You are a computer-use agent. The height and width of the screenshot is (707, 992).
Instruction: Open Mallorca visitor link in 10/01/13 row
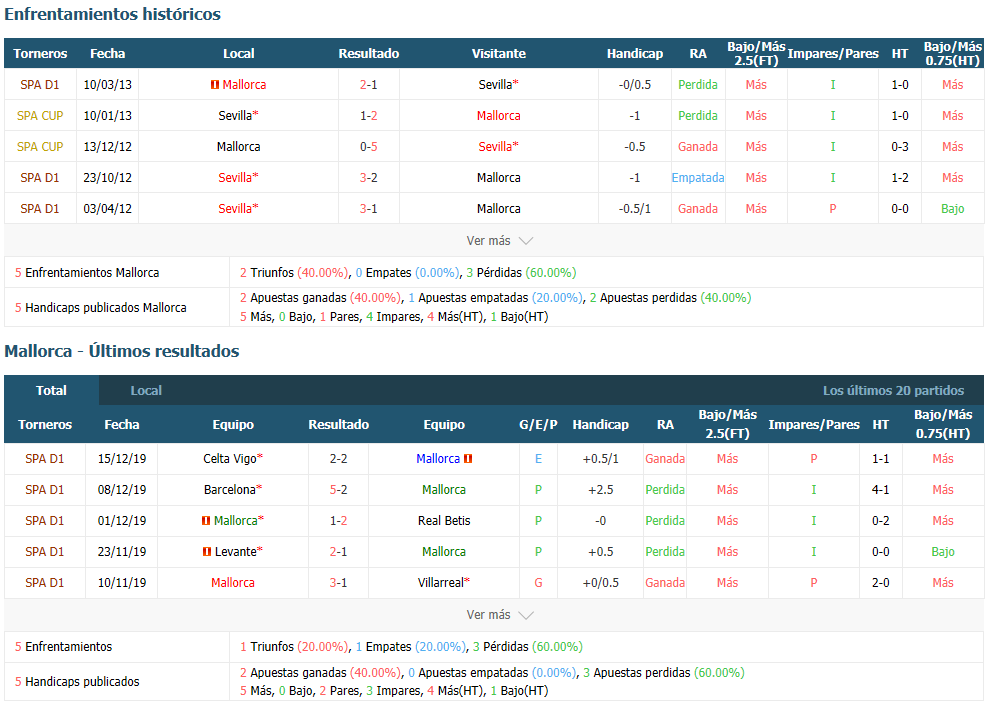[499, 116]
